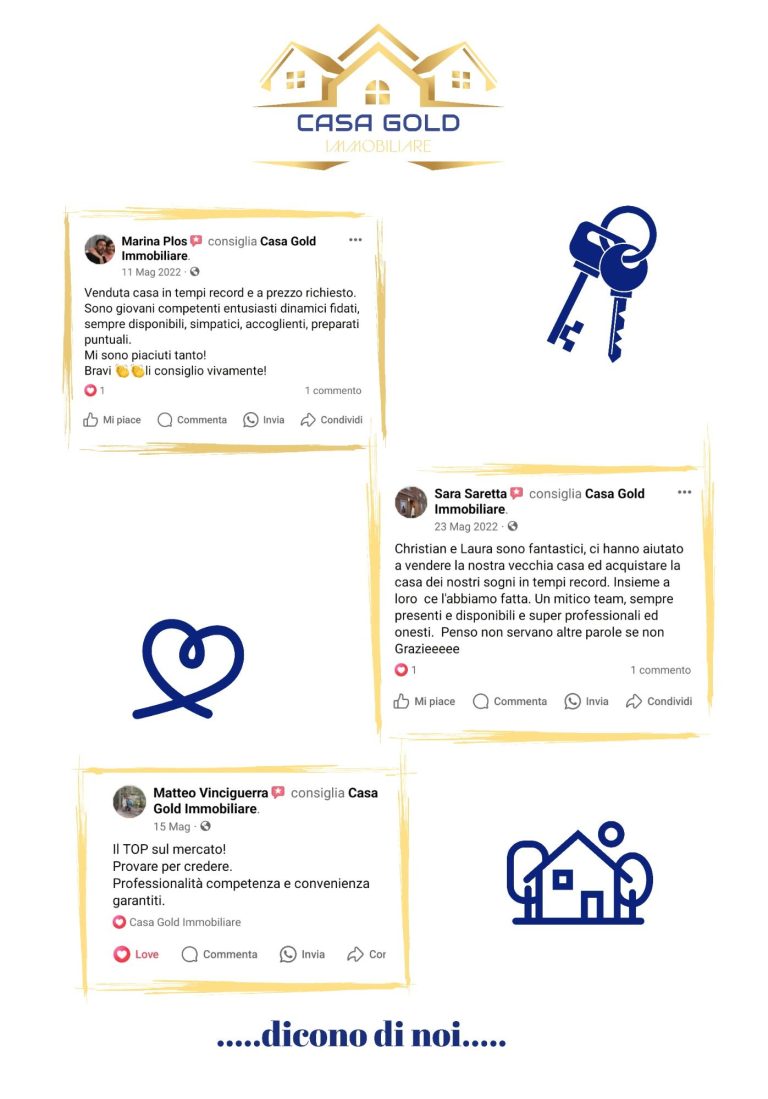Open Marina Plos profile name link

click(154, 241)
